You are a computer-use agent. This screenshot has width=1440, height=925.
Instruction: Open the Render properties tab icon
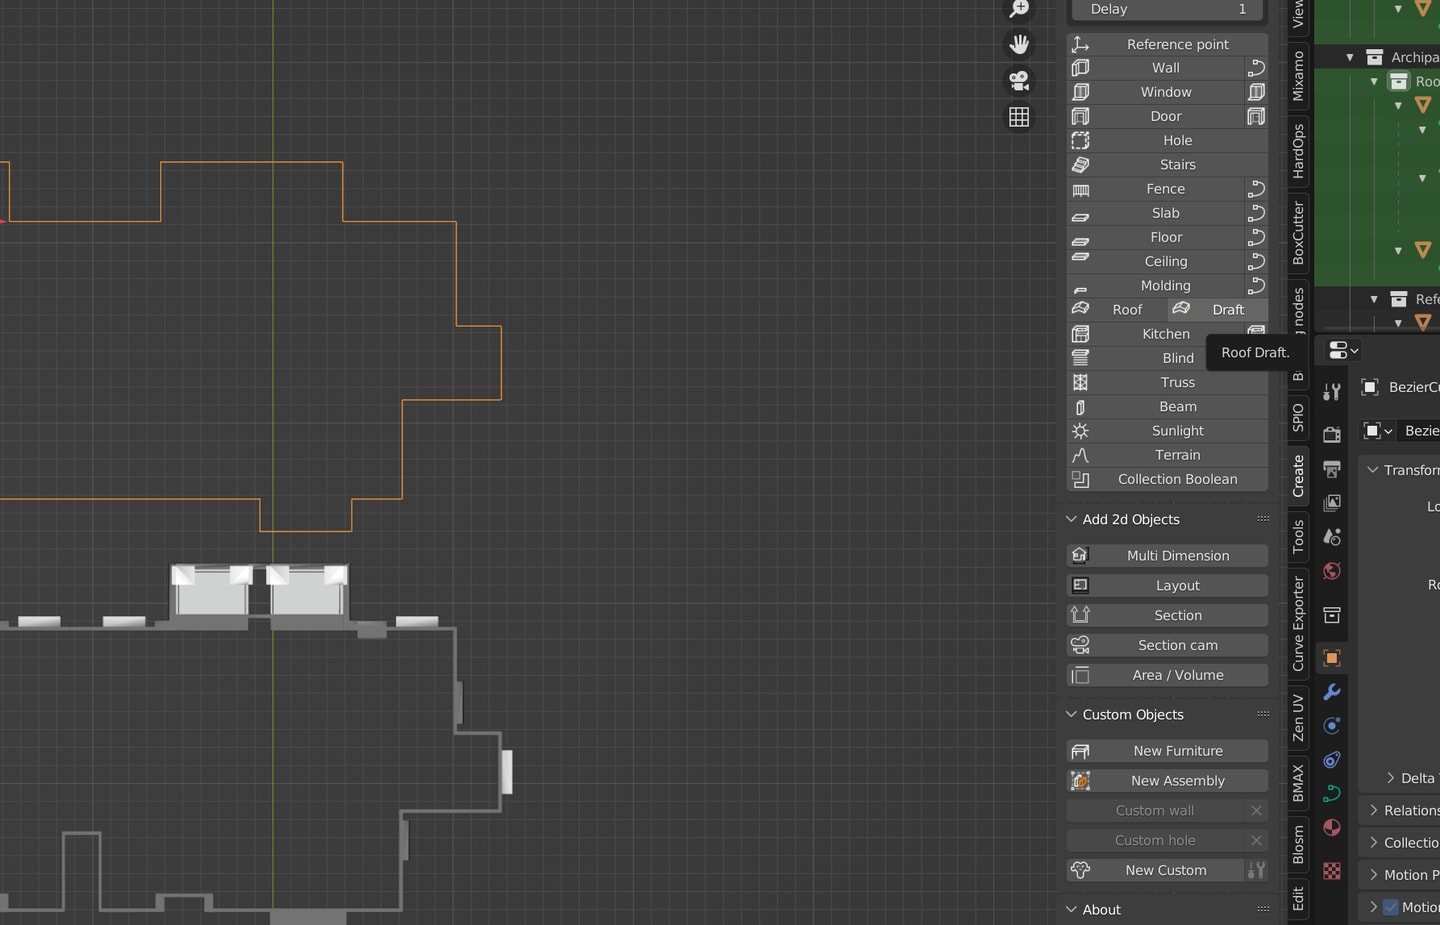[x=1332, y=434]
